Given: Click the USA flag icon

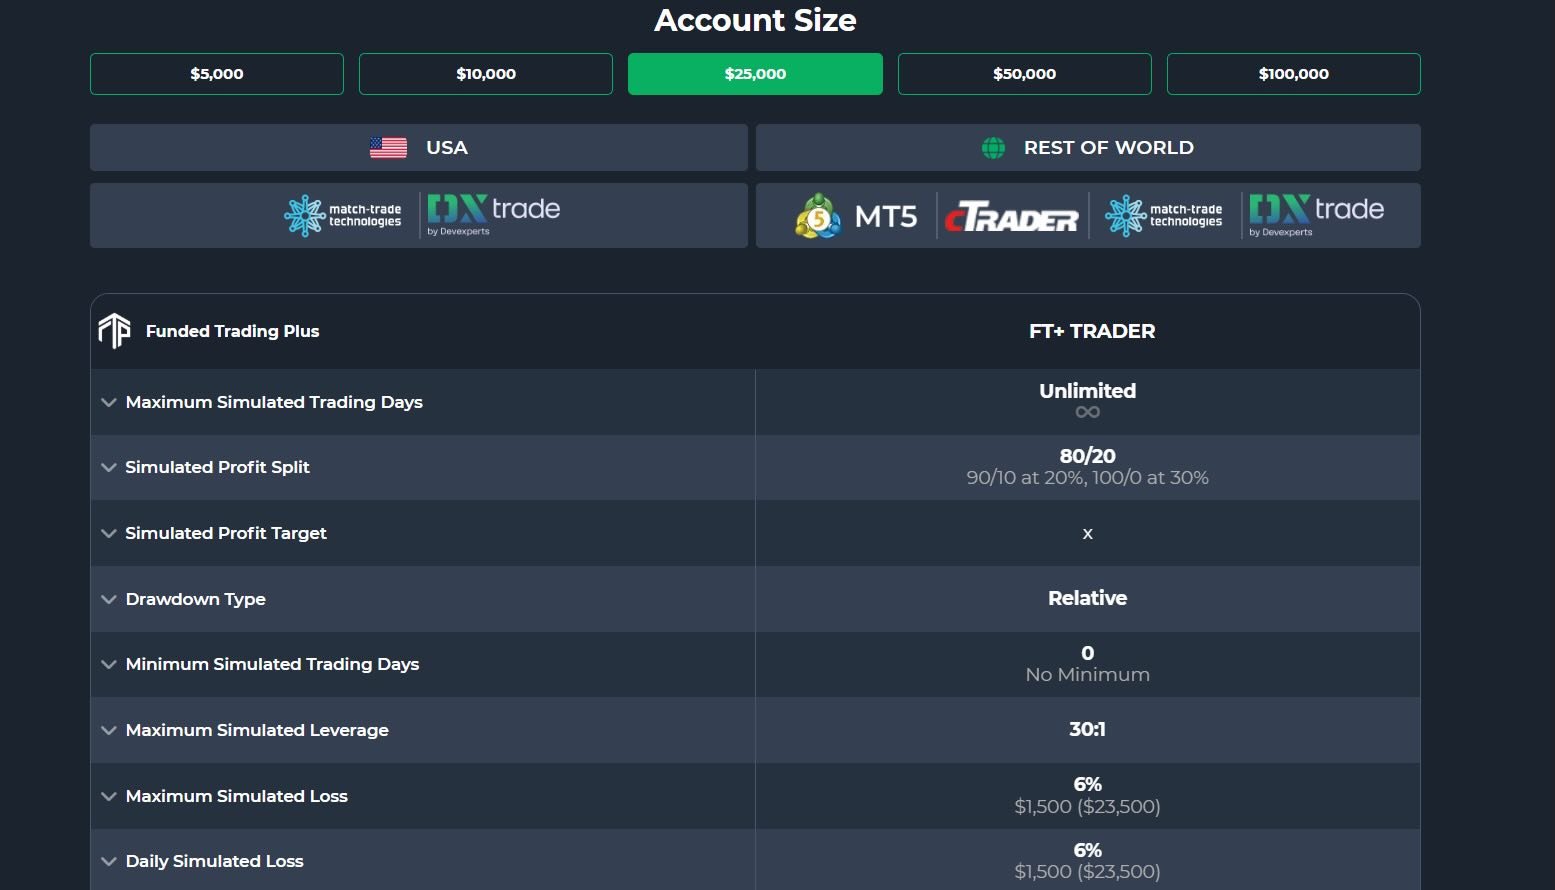Looking at the screenshot, I should [388, 147].
